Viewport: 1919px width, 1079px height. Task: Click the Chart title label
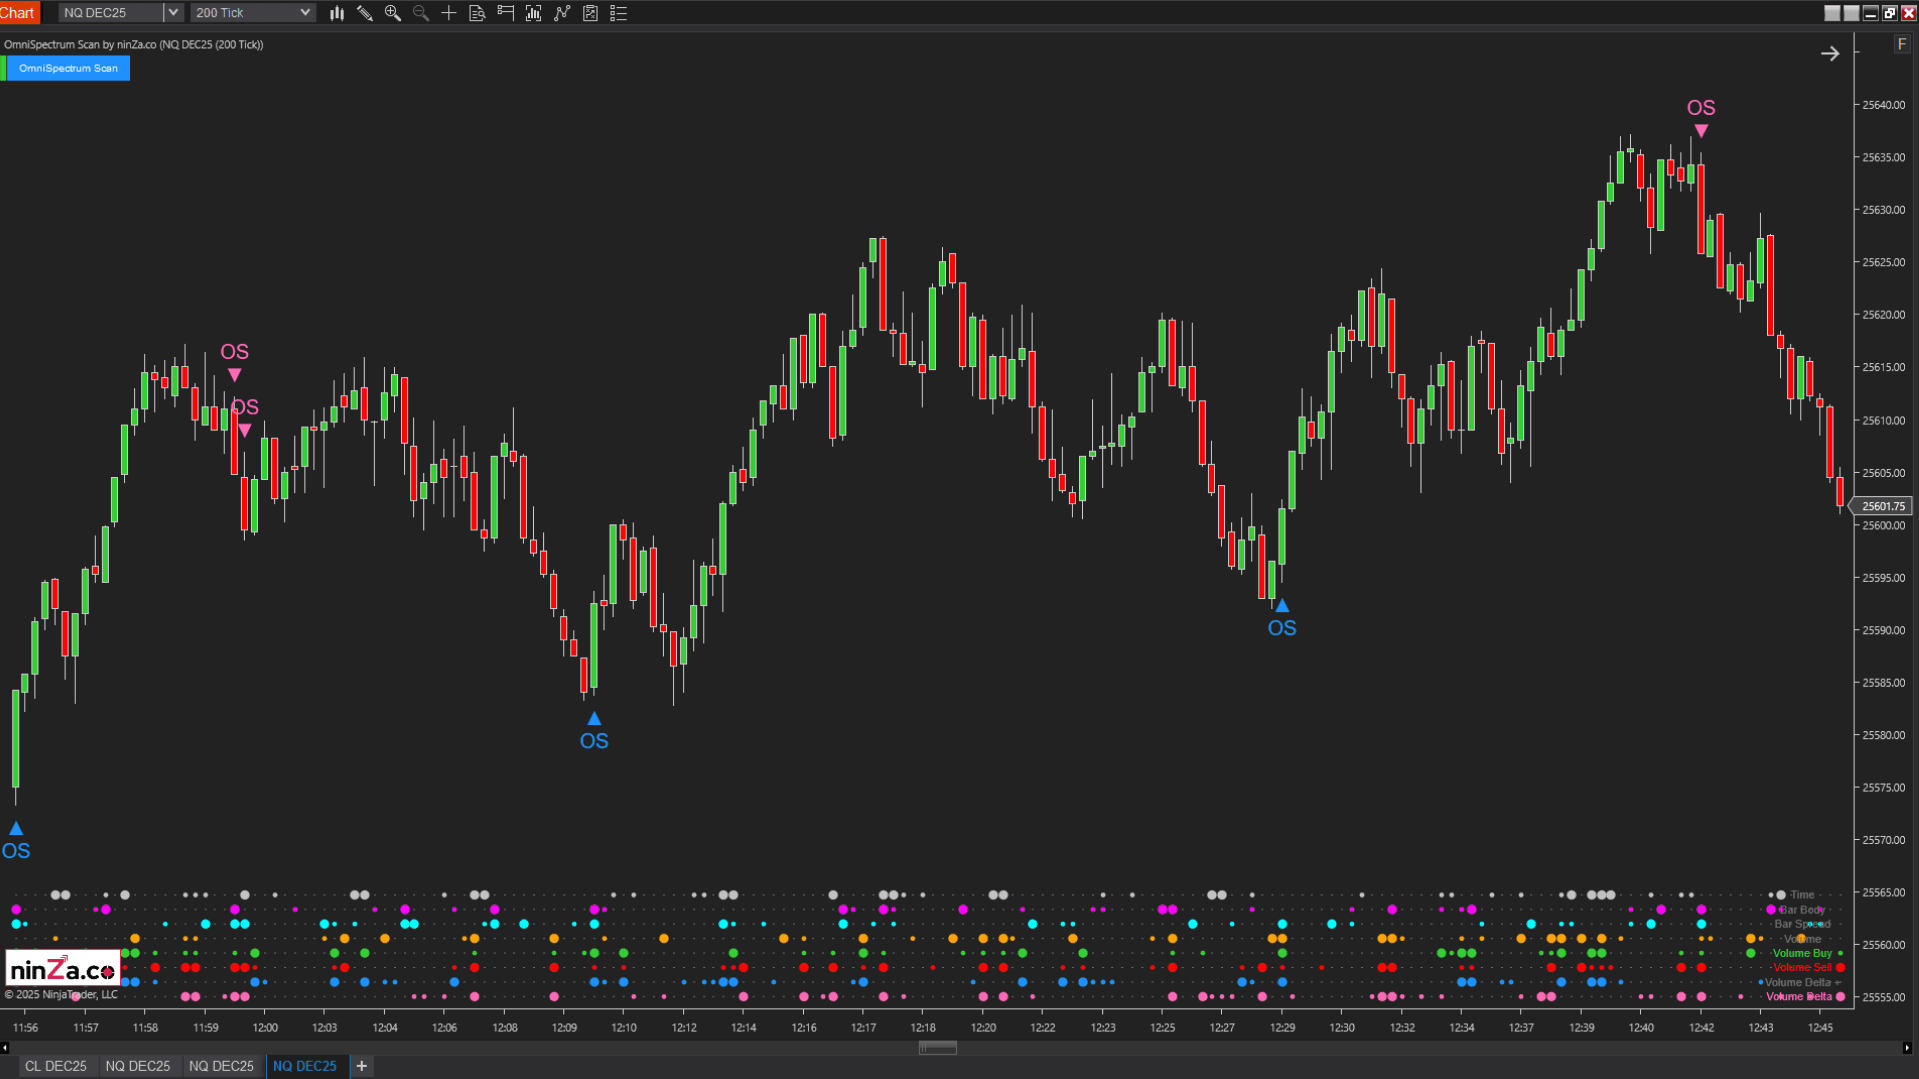(18, 13)
